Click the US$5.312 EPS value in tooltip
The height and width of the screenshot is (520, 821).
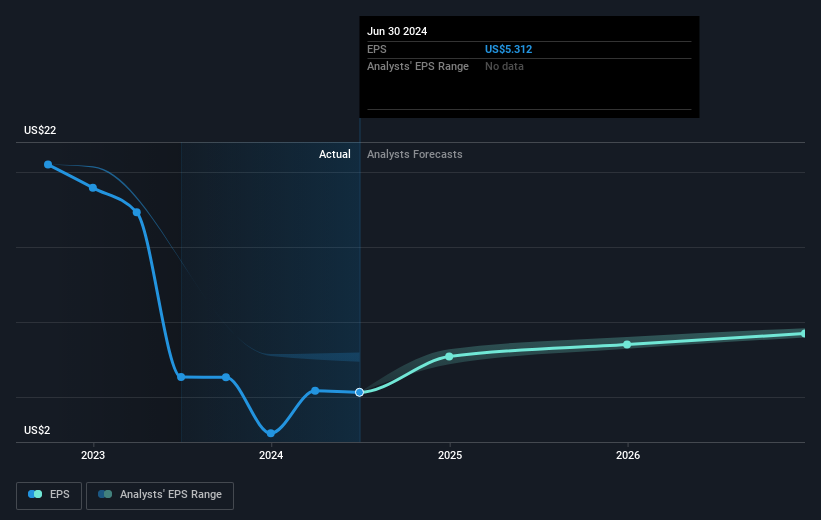tap(508, 49)
